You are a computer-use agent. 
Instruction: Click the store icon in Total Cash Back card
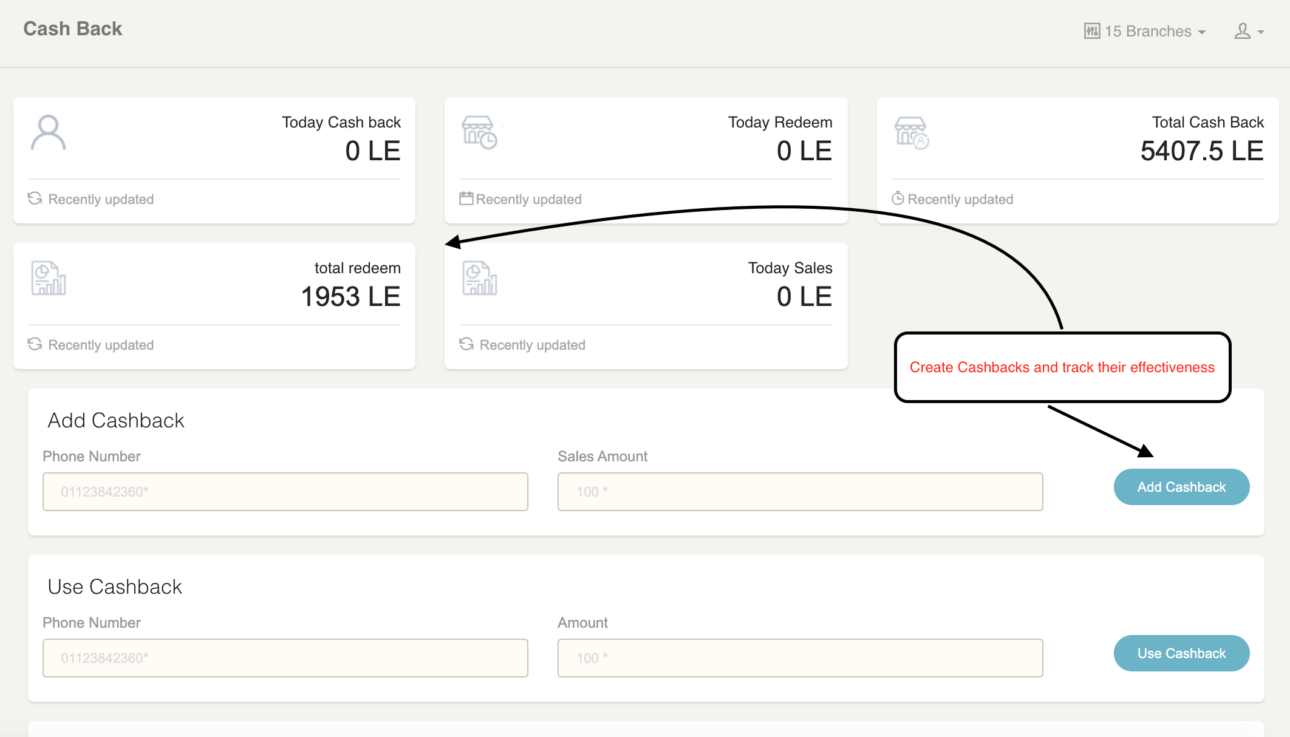[911, 133]
